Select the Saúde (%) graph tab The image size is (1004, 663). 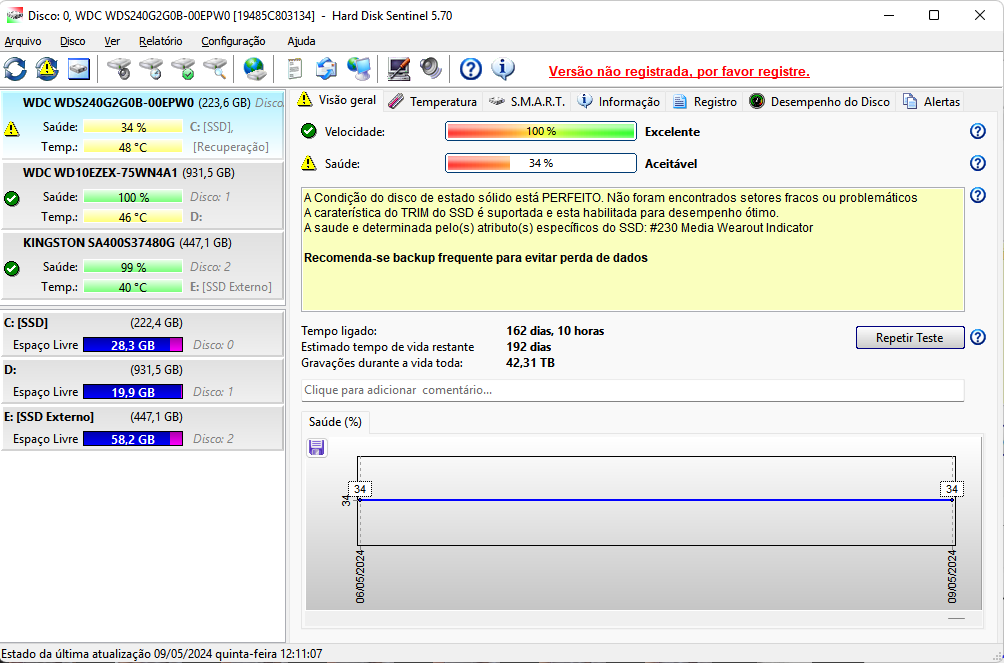point(335,422)
